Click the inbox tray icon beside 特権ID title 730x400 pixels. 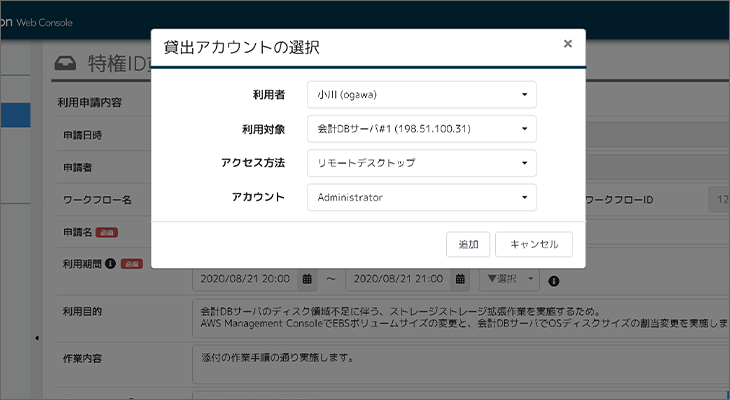click(65, 64)
